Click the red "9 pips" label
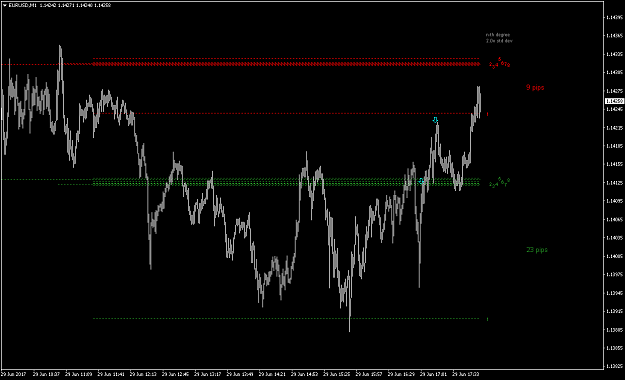The image size is (625, 380). tap(535, 87)
